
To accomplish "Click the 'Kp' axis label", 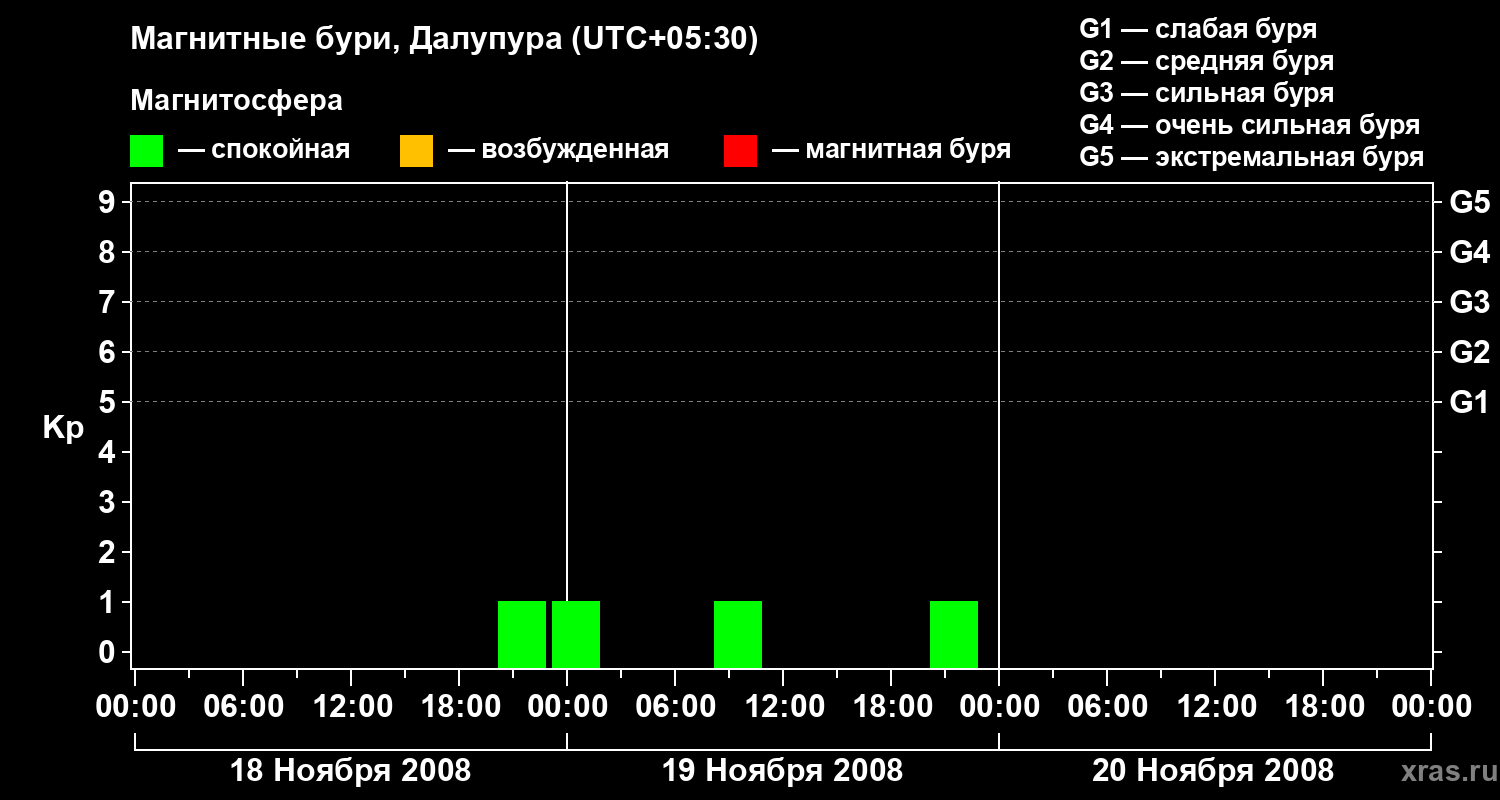I will (x=63, y=428).
